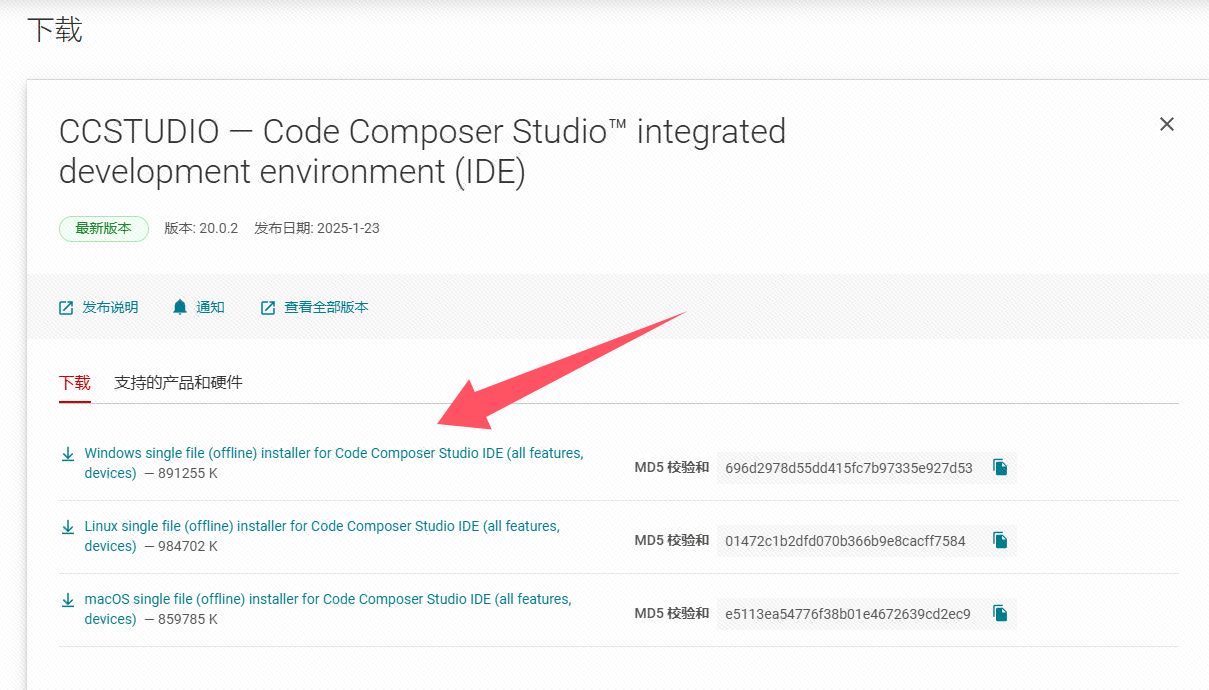Click the 891255 K file size text
Screen dimensions: 1209x690
188,473
